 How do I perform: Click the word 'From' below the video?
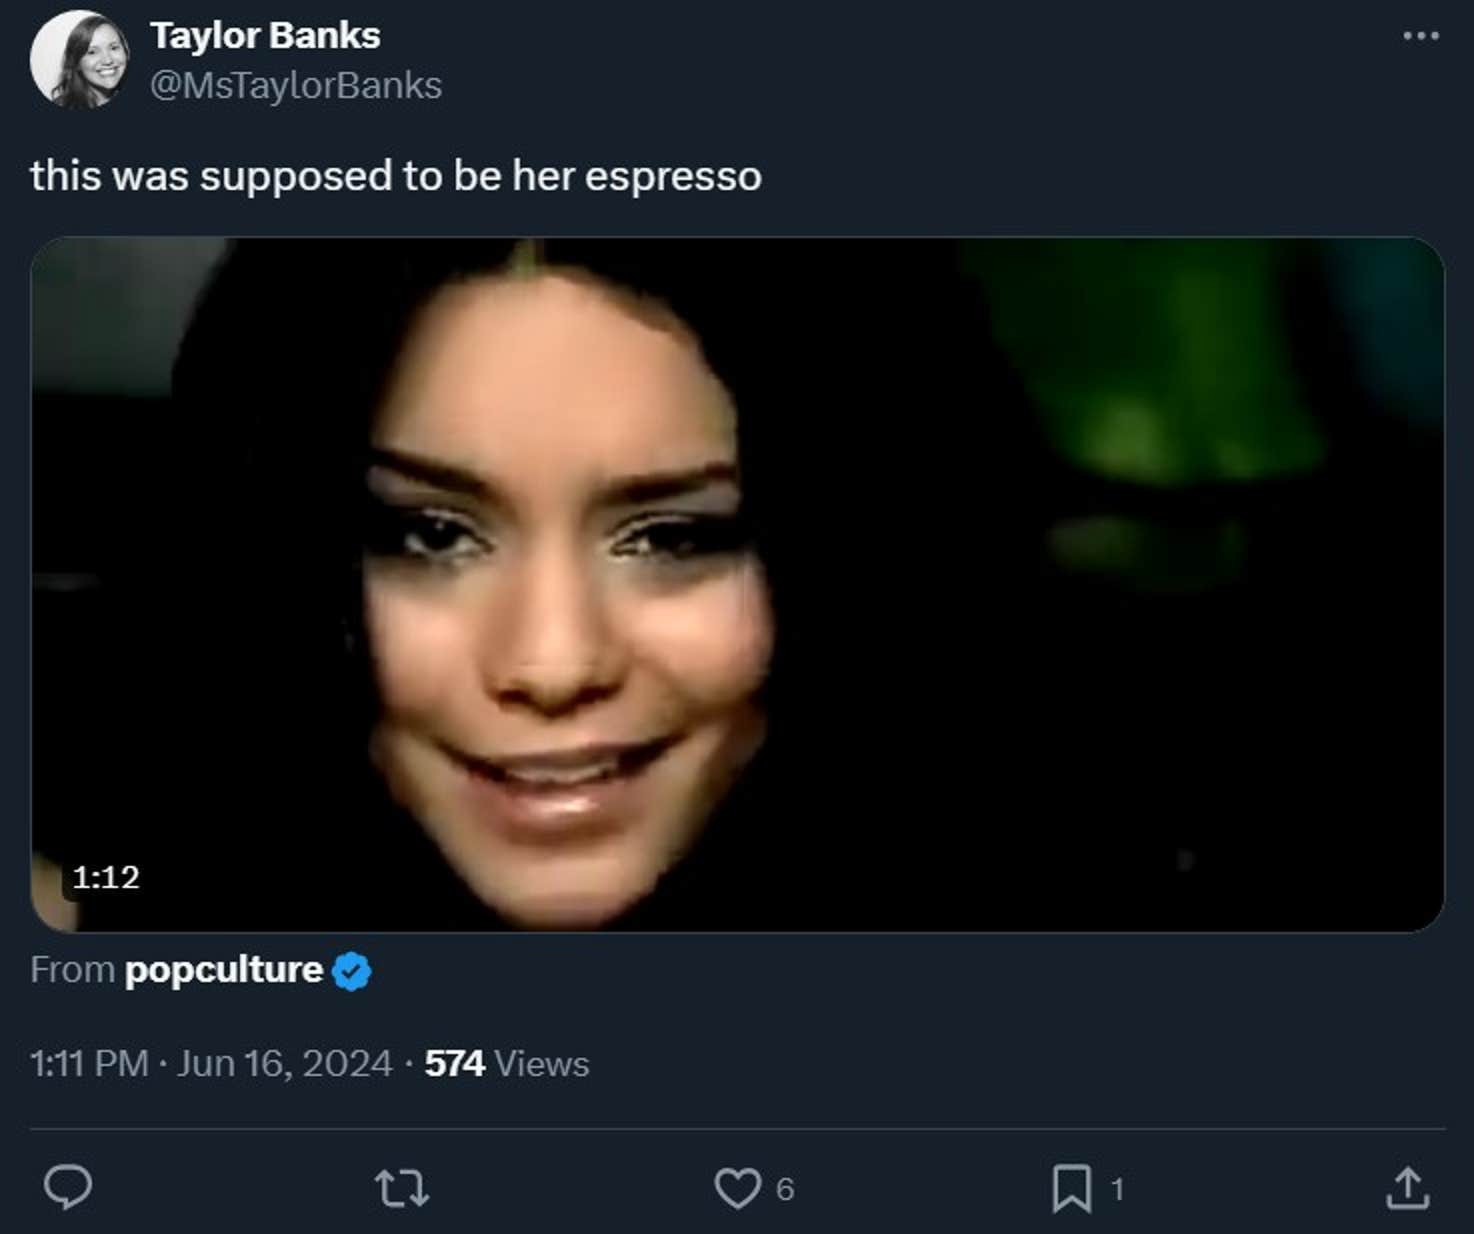tap(72, 970)
